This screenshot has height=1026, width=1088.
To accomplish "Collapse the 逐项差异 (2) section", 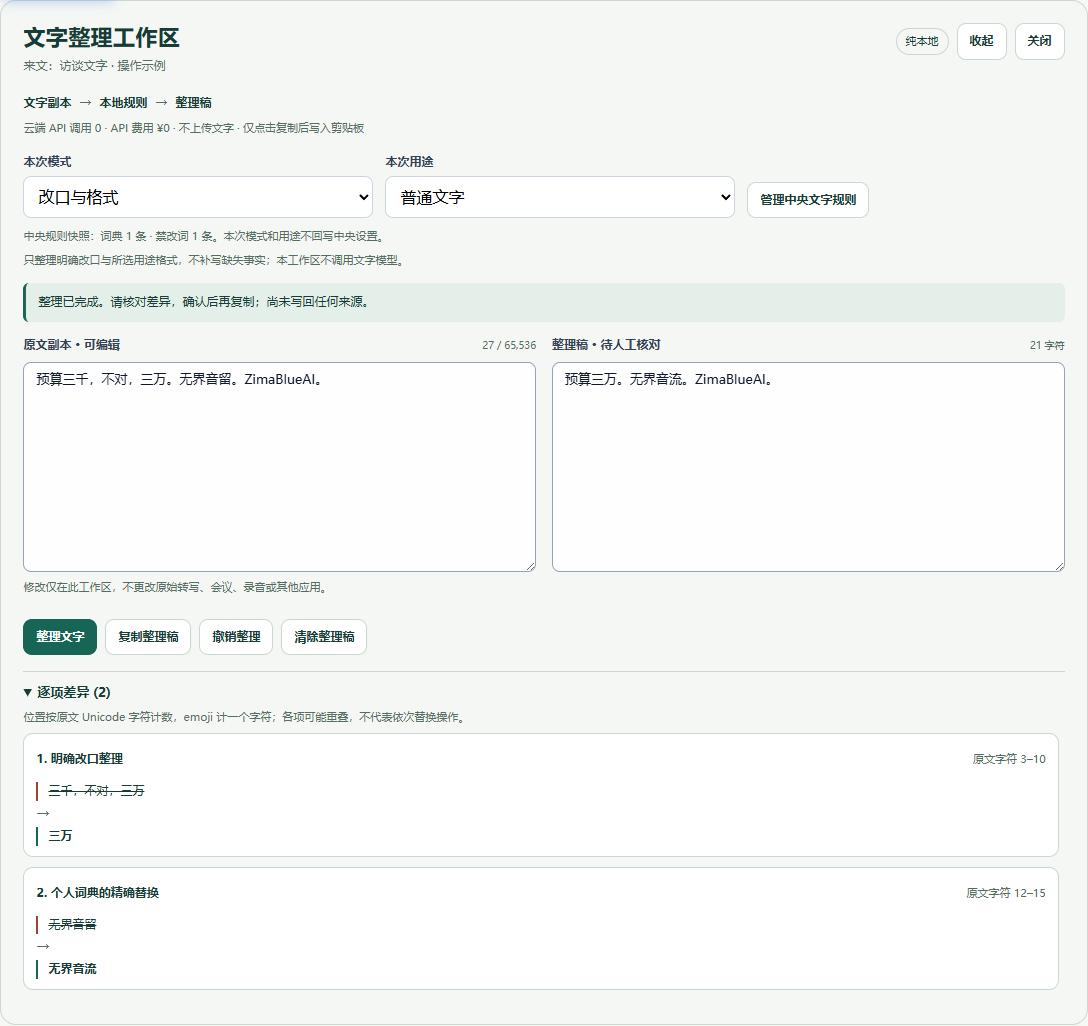I will coord(67,692).
